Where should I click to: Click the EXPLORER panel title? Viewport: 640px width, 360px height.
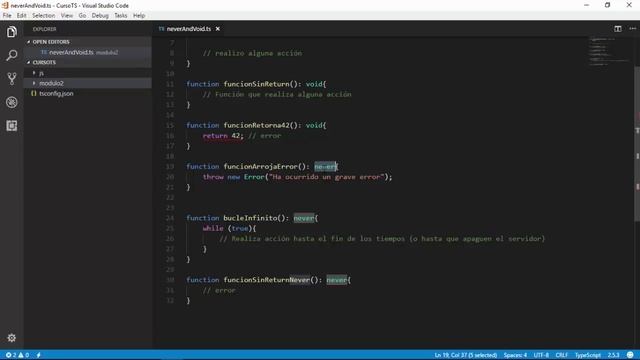click(44, 29)
